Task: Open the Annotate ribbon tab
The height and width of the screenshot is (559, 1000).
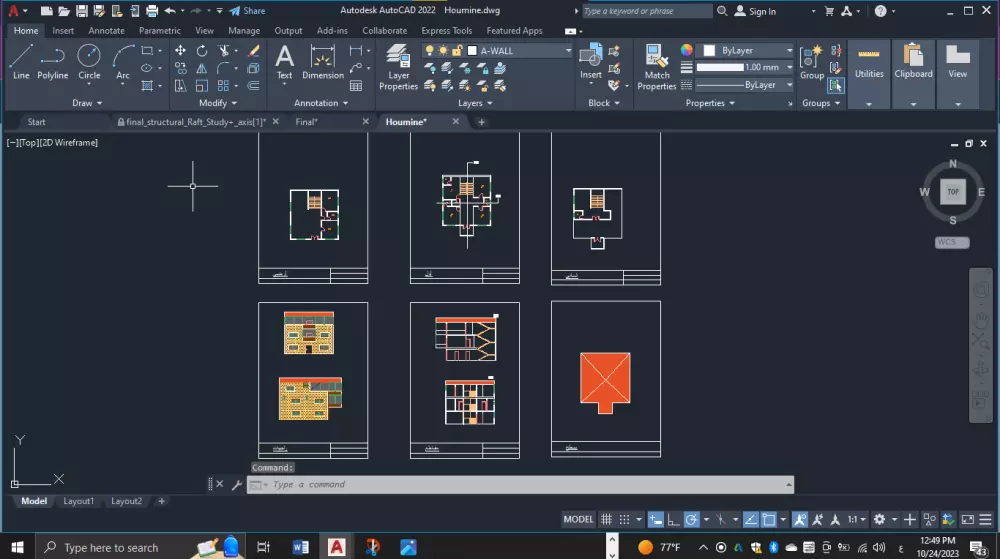Action: pyautogui.click(x=106, y=31)
